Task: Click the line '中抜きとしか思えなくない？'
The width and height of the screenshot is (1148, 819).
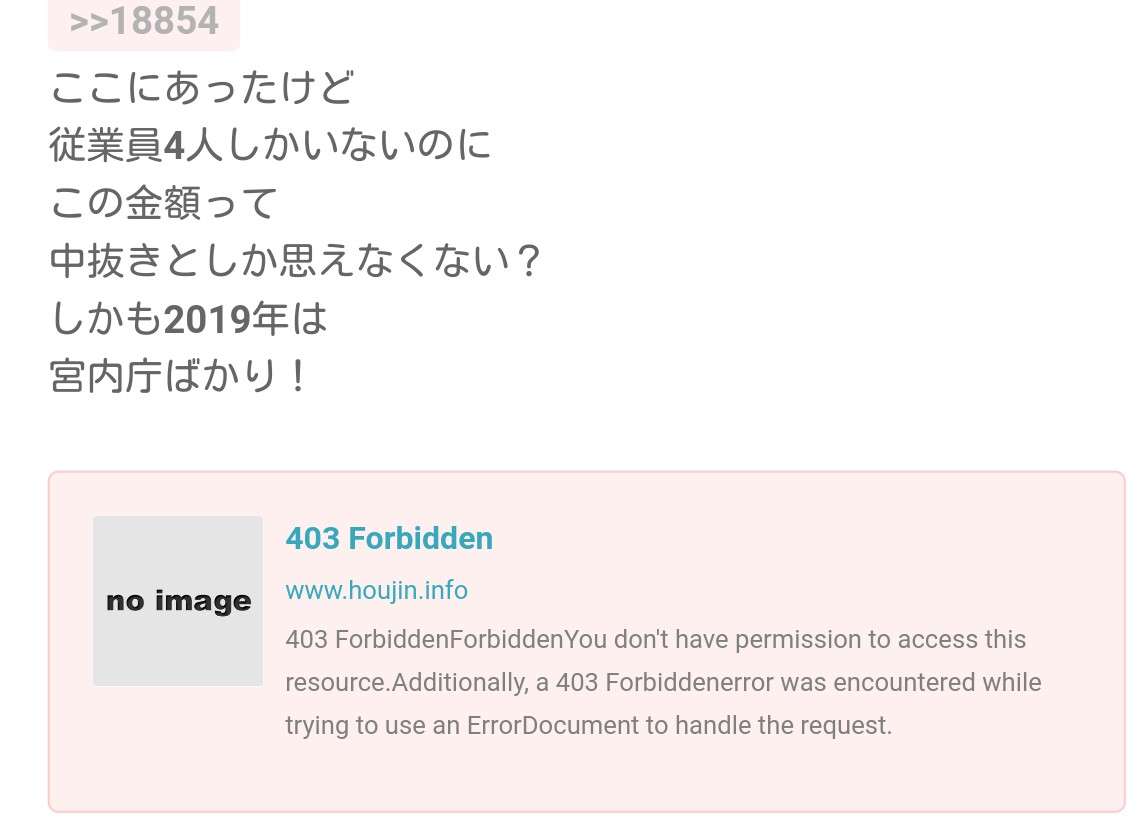Action: (x=296, y=261)
